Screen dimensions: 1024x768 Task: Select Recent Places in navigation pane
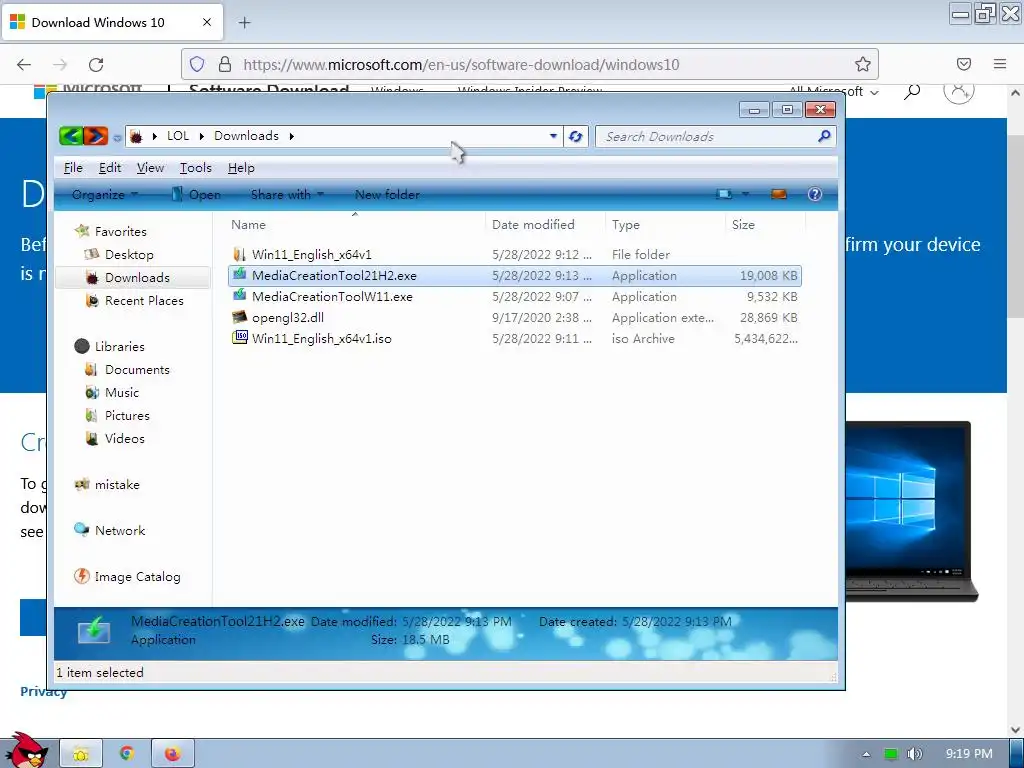(x=144, y=300)
